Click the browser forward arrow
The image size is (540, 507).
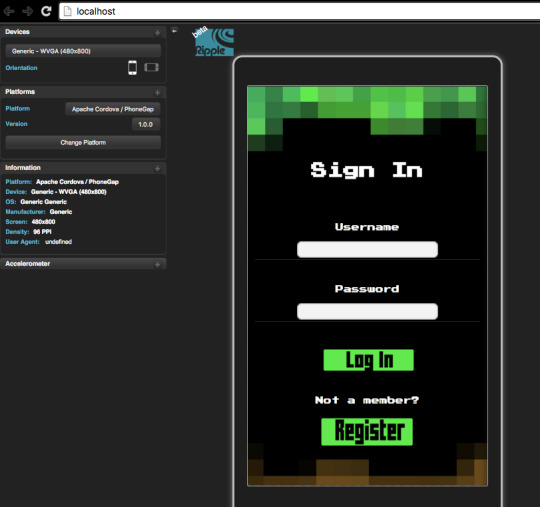click(x=28, y=11)
